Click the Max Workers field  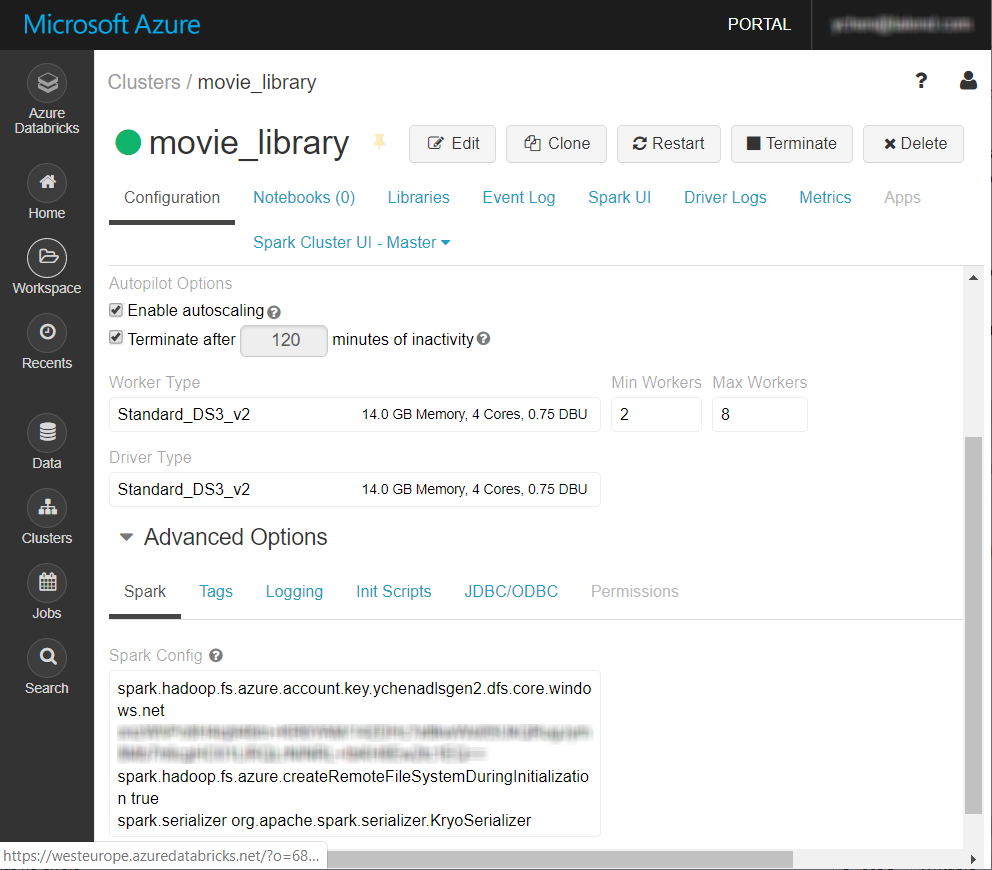759,414
